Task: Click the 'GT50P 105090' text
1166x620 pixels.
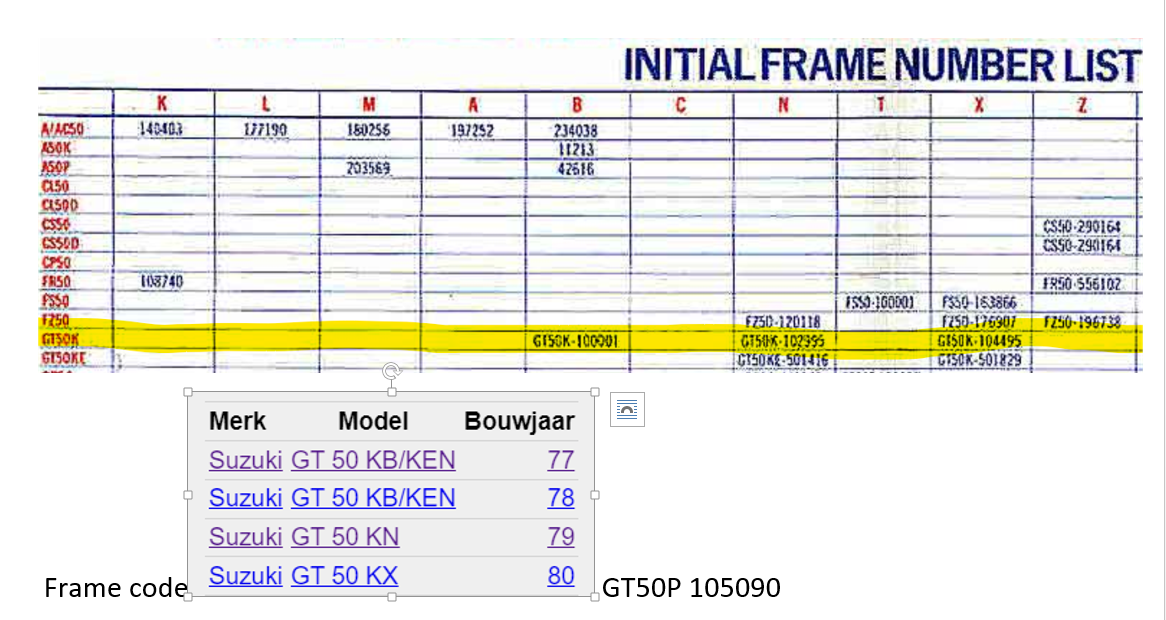Action: click(692, 588)
